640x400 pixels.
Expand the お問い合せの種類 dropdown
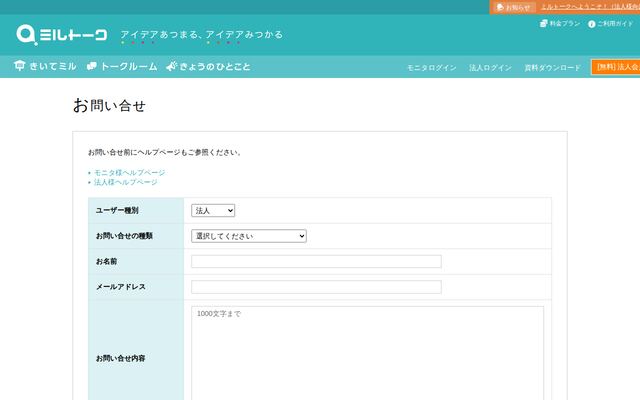[x=249, y=236]
